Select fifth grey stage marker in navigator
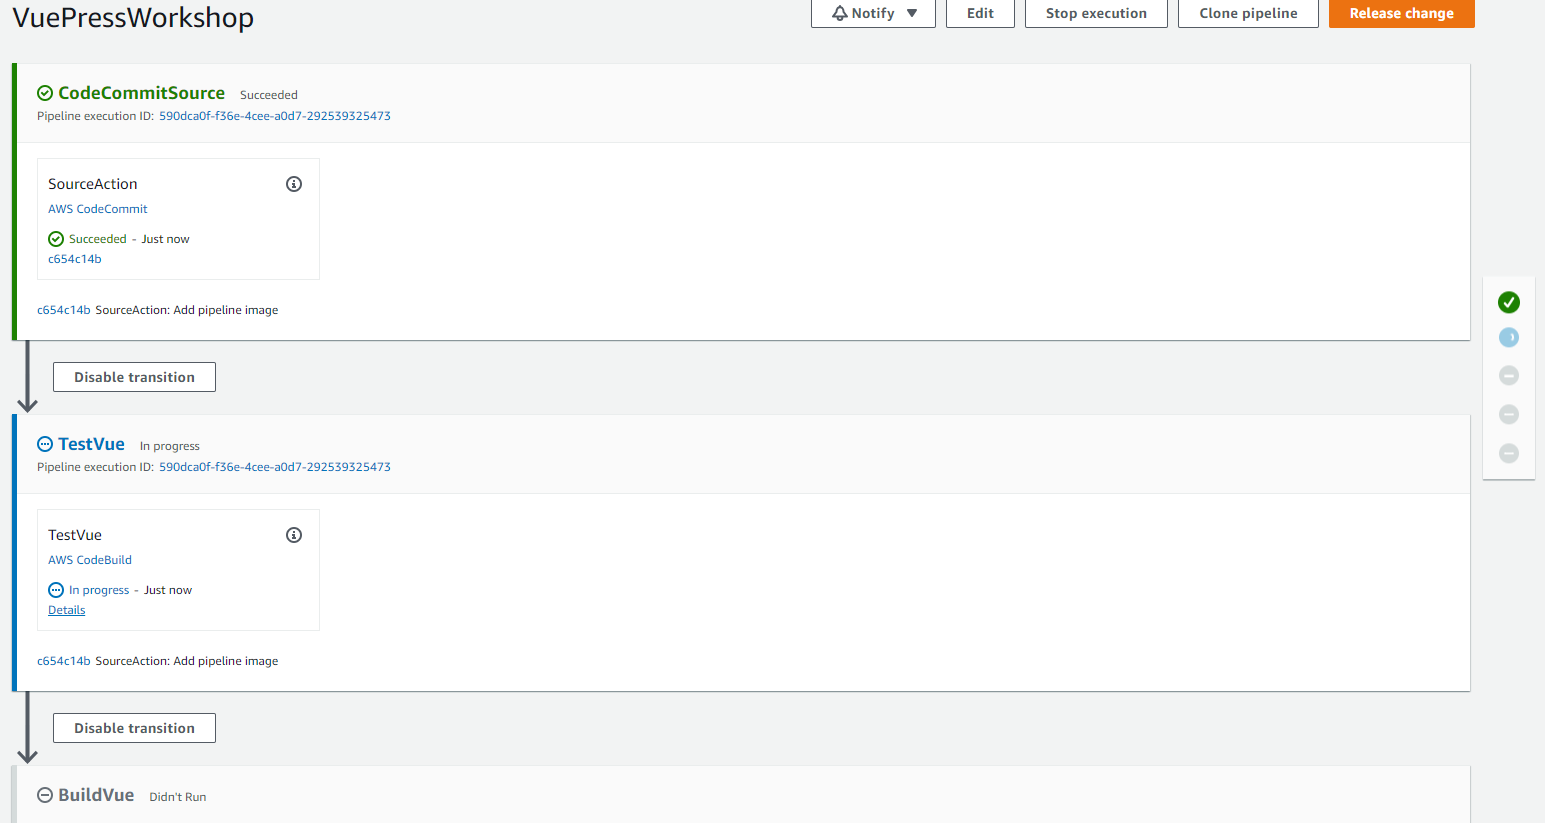The image size is (1545, 823). pyautogui.click(x=1509, y=453)
